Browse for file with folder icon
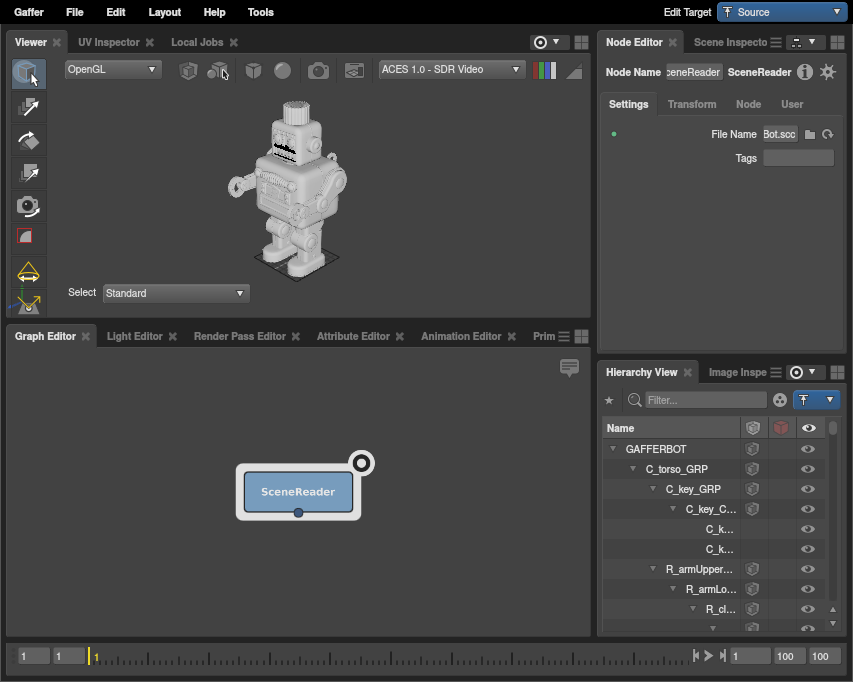 810,134
